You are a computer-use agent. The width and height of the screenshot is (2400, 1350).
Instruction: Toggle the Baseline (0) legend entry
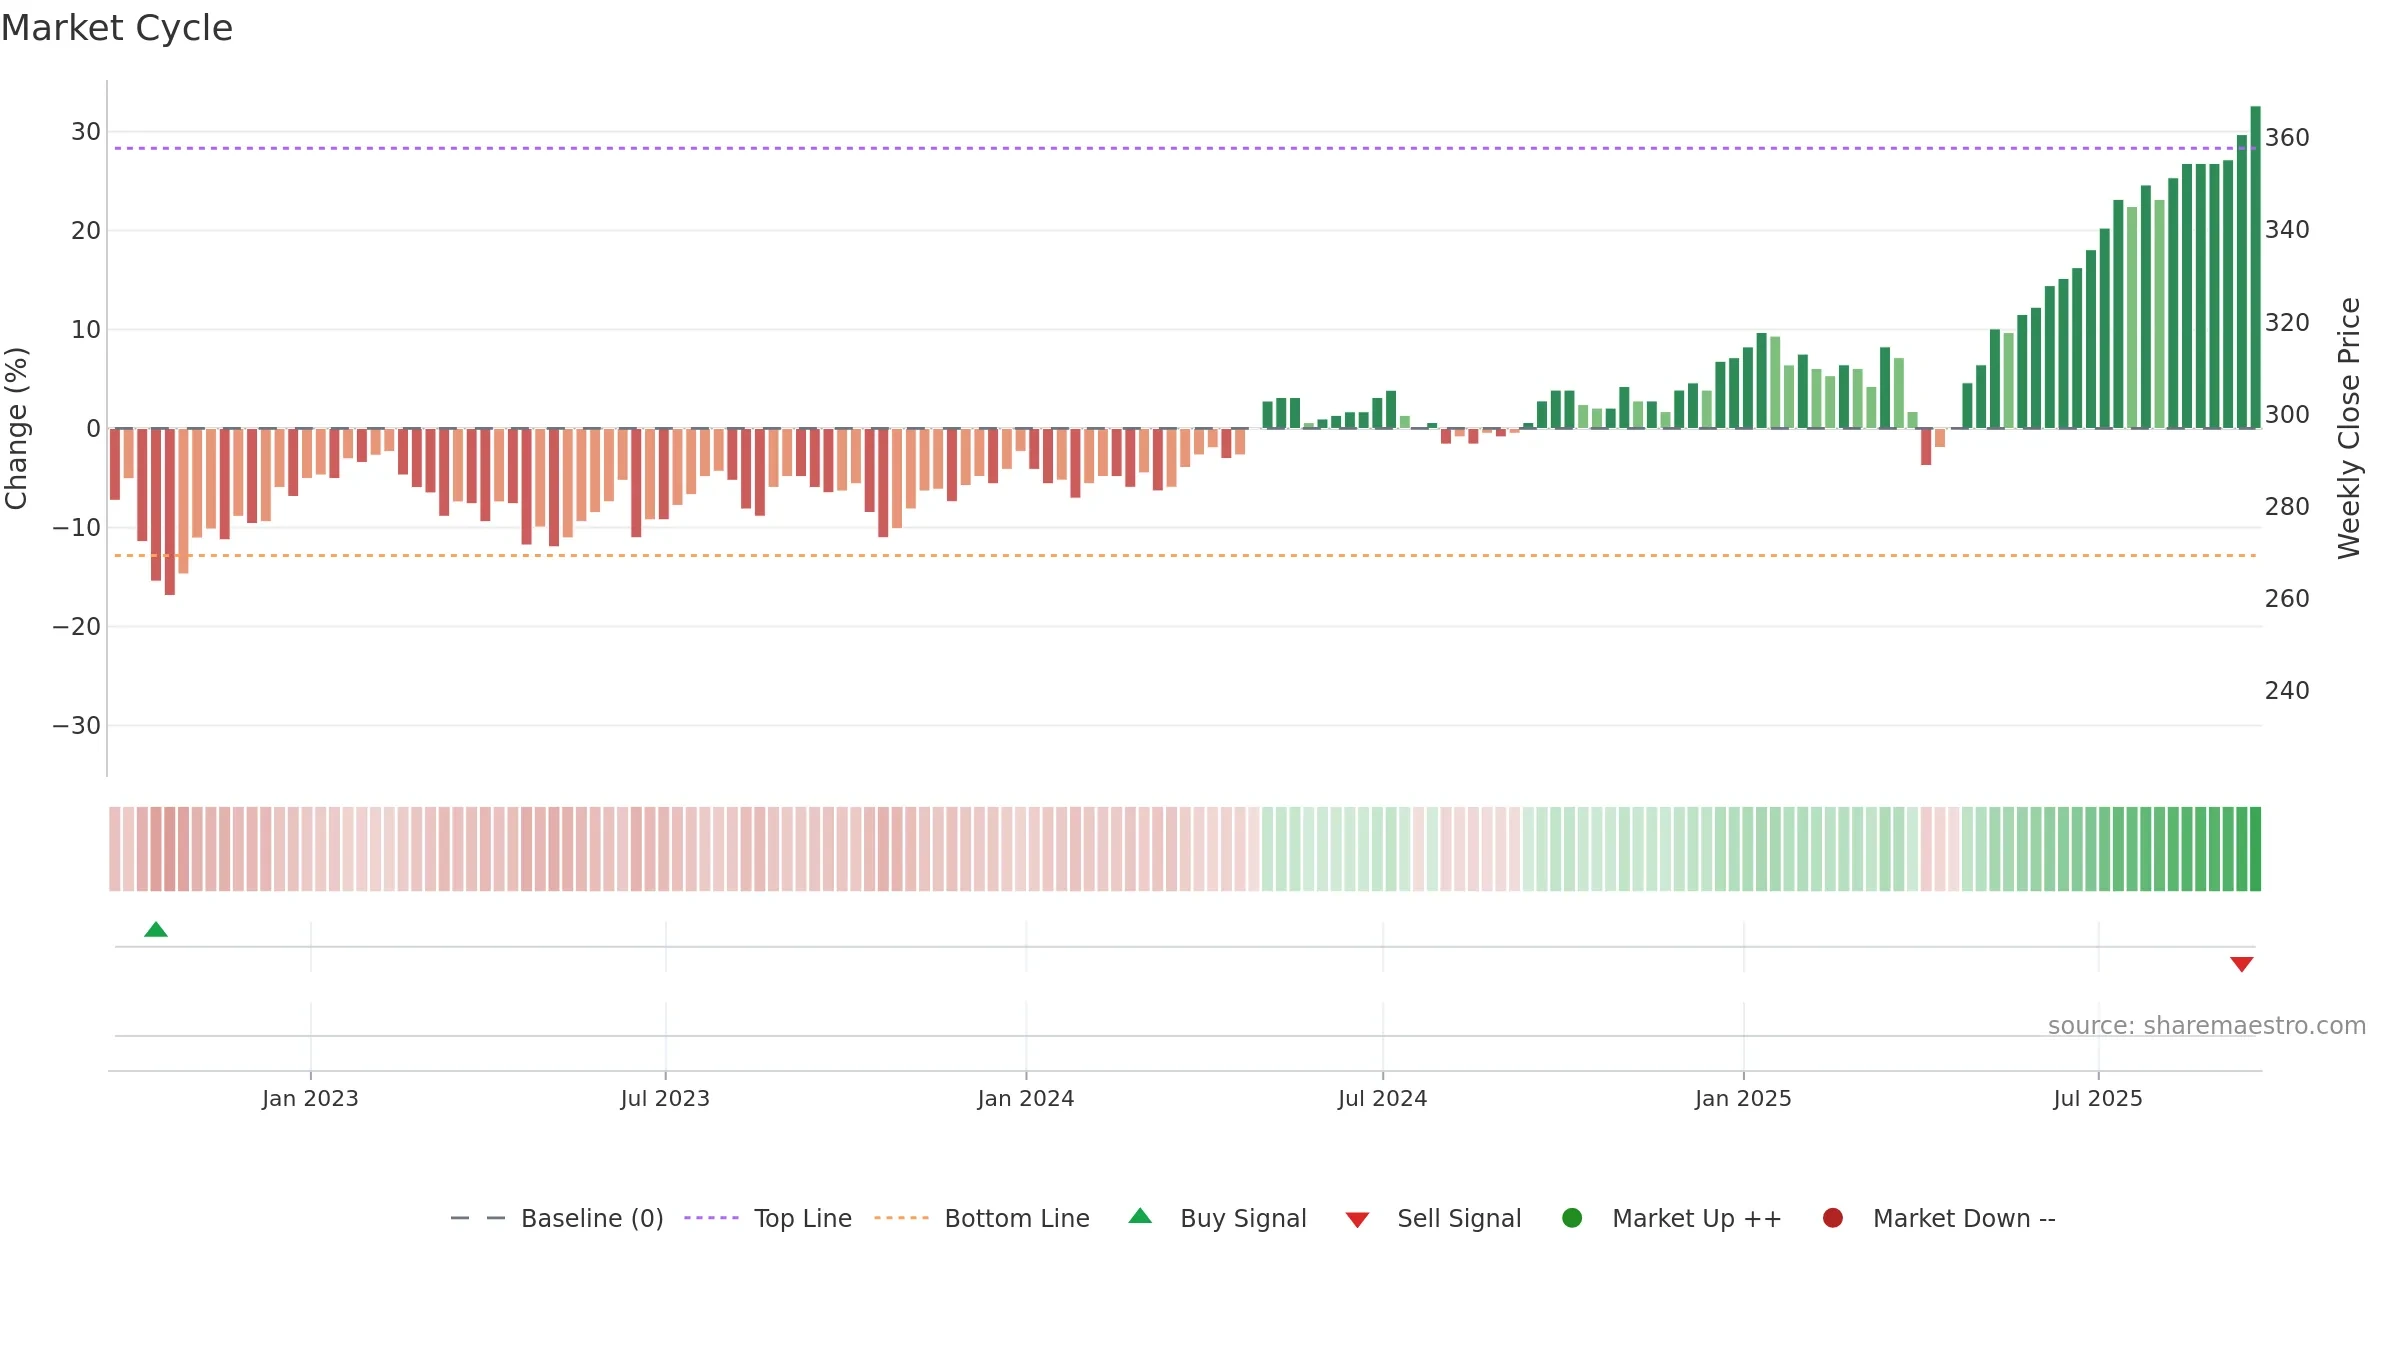point(557,1218)
